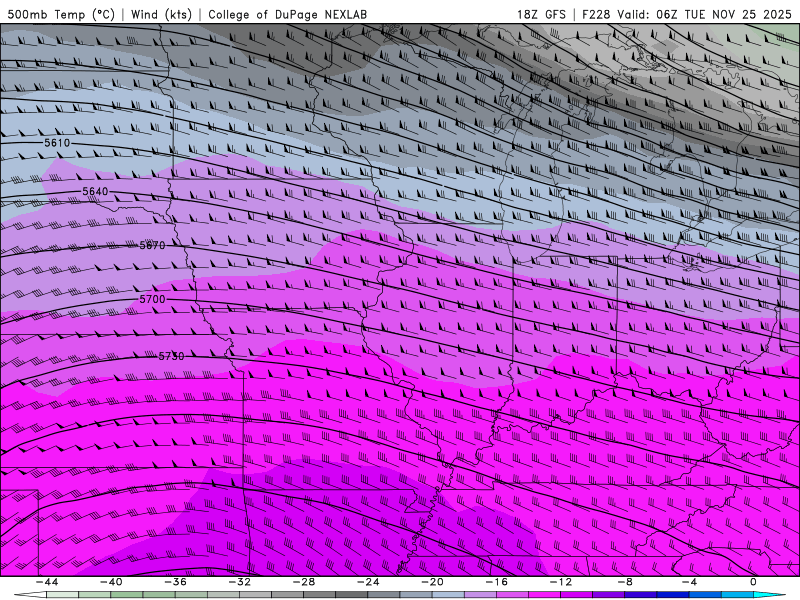Select the 0 colorbar tick label

pyautogui.click(x=754, y=582)
